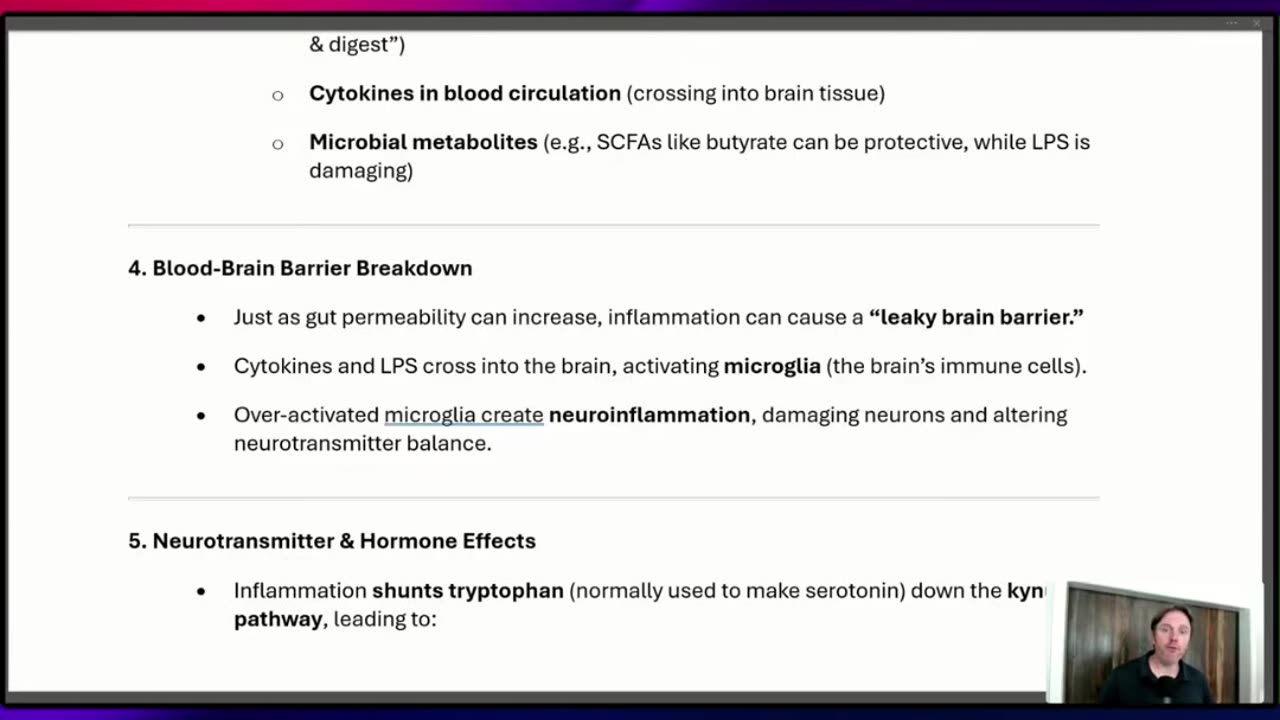Click the bold "microglia" before the parenthesis
The height and width of the screenshot is (720, 1280).
[x=772, y=366]
